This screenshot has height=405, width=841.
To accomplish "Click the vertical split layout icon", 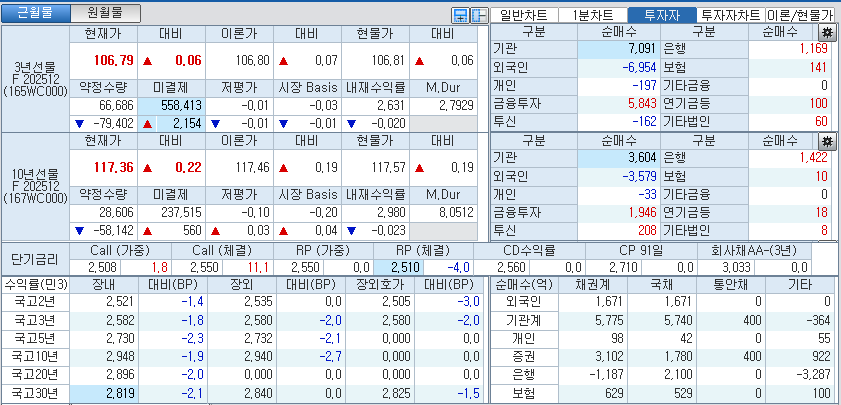I will (478, 16).
